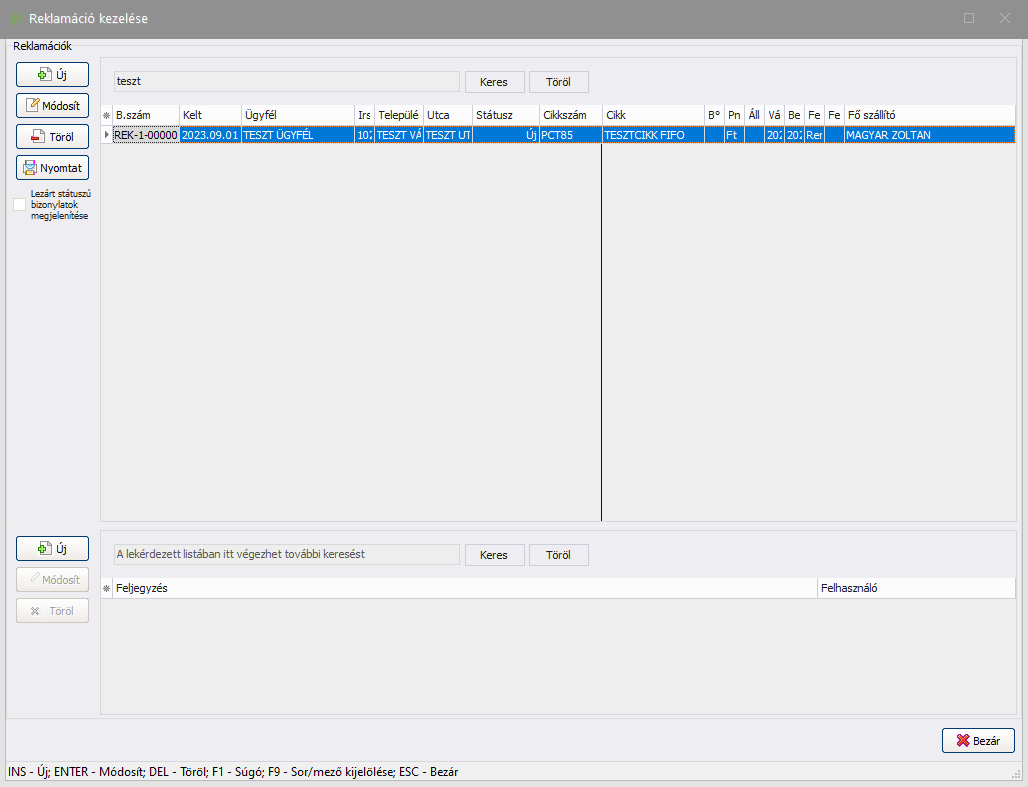This screenshot has width=1028, height=787.
Task: Click the red Töröl delete record button
Action: [52, 136]
